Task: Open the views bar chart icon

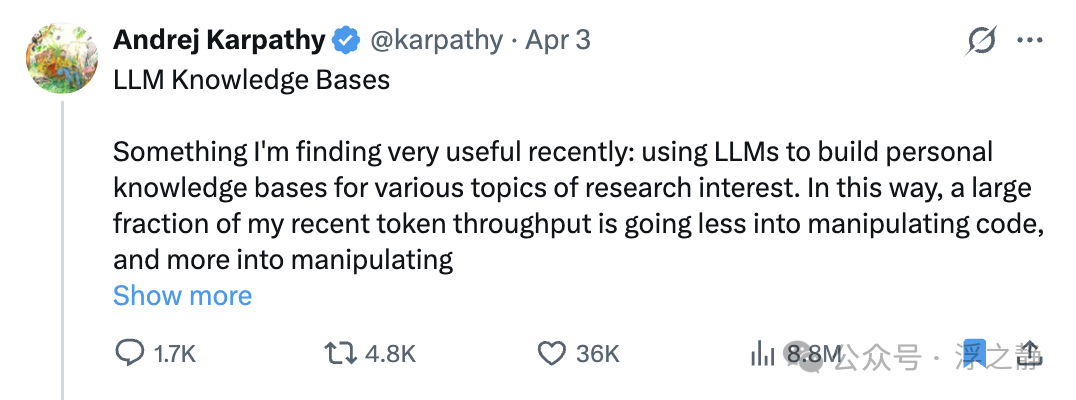Action: (x=762, y=354)
